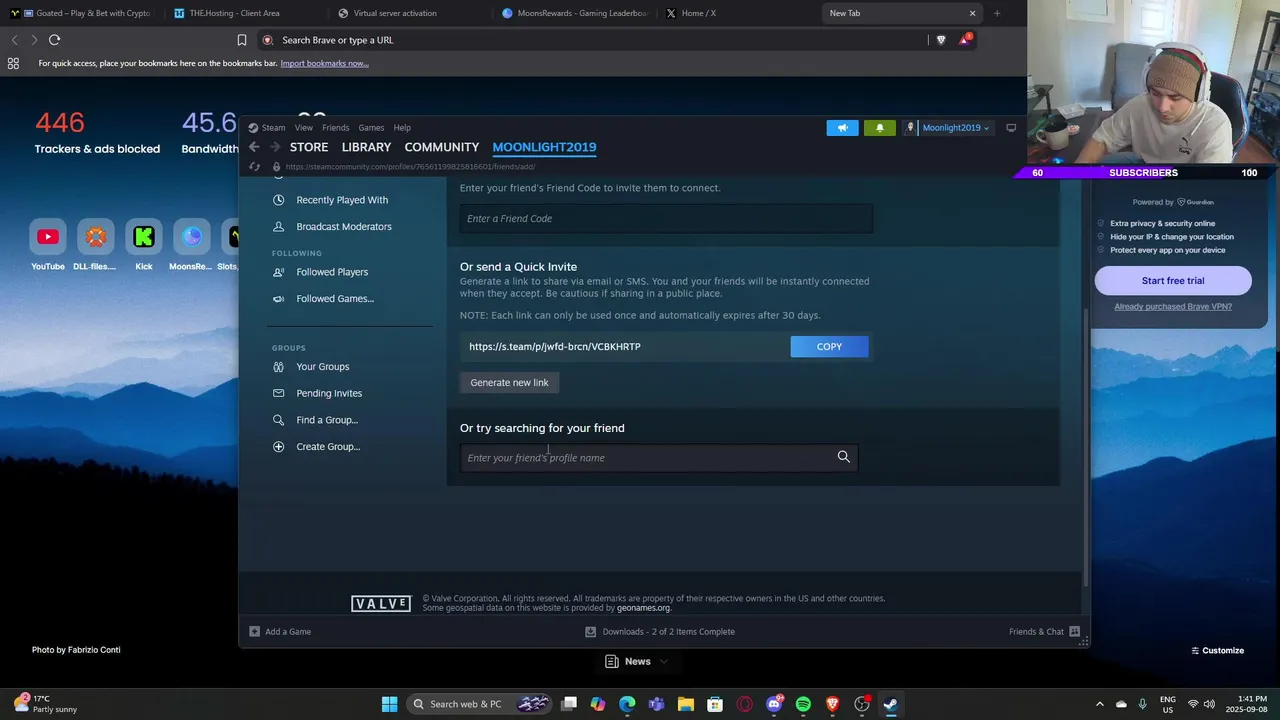Click the Steam forward navigation arrow
The height and width of the screenshot is (720, 1280).
pyautogui.click(x=274, y=147)
